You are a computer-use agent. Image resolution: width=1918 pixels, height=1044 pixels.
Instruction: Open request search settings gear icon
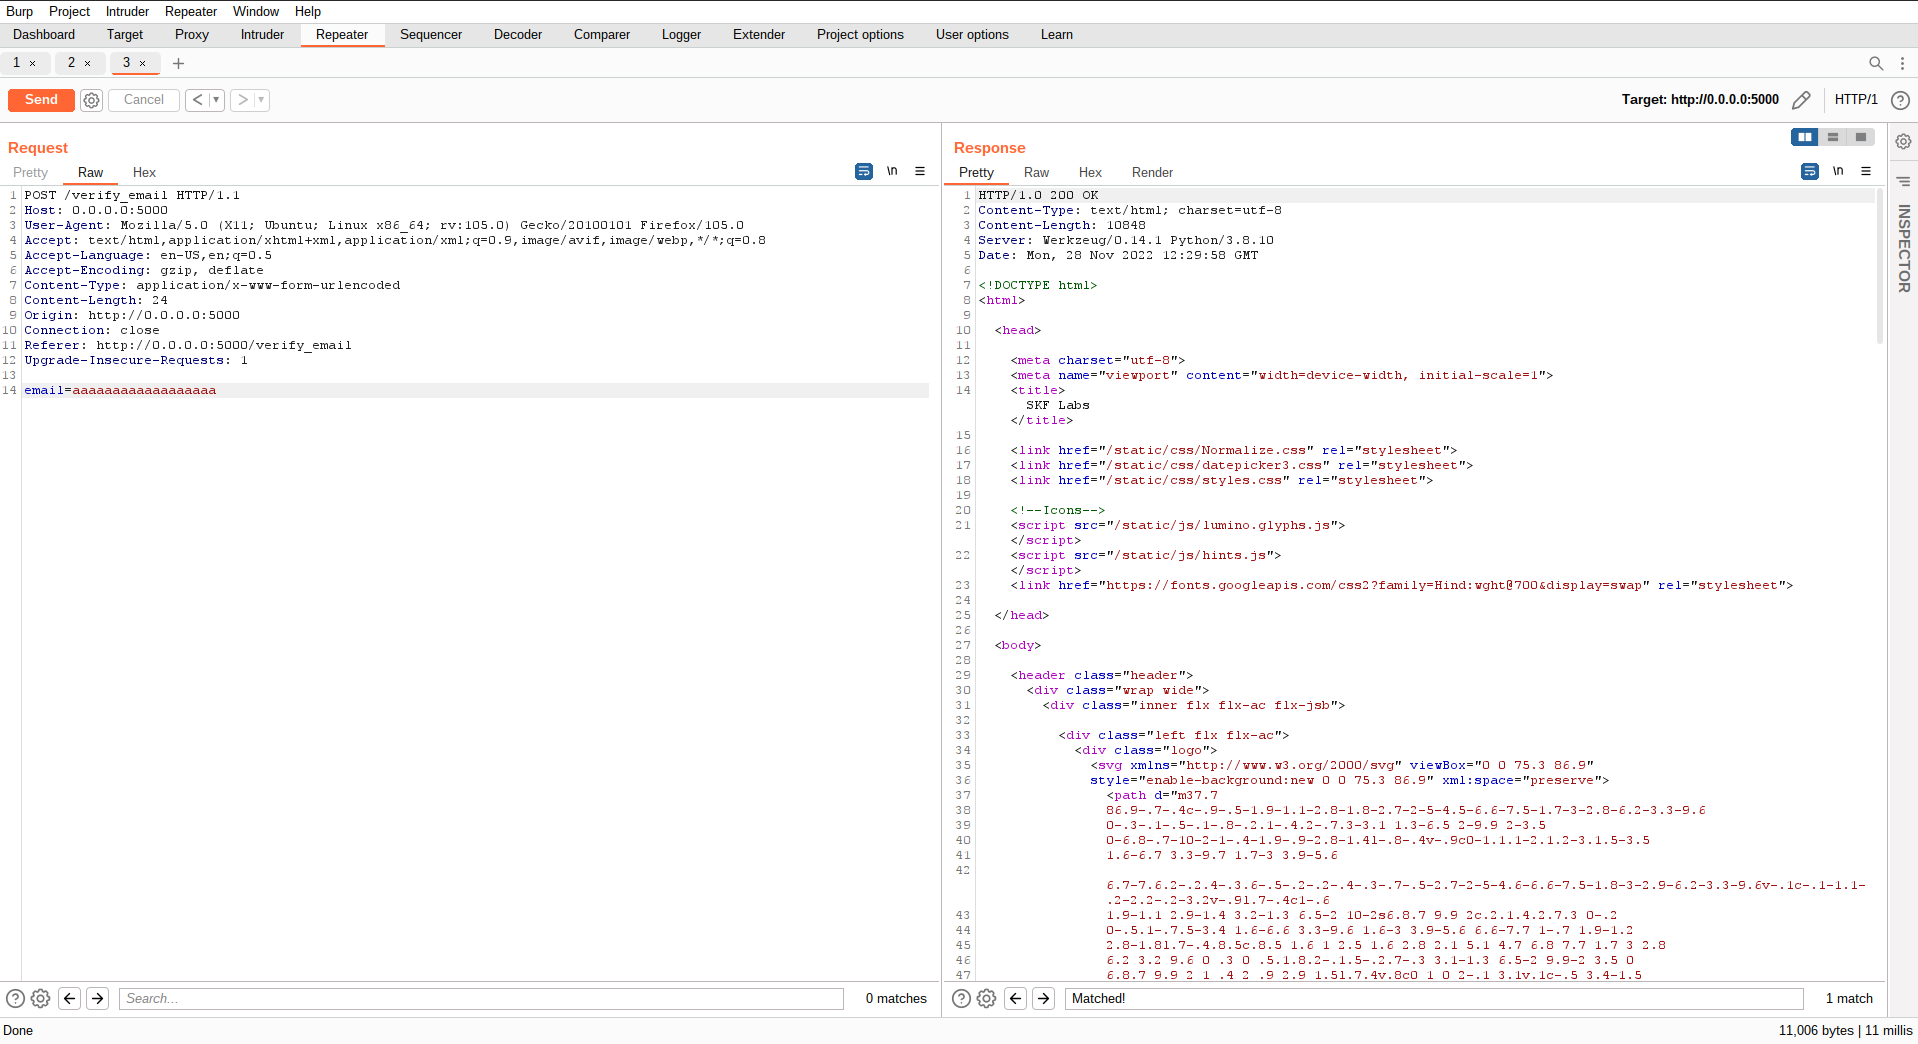41,998
